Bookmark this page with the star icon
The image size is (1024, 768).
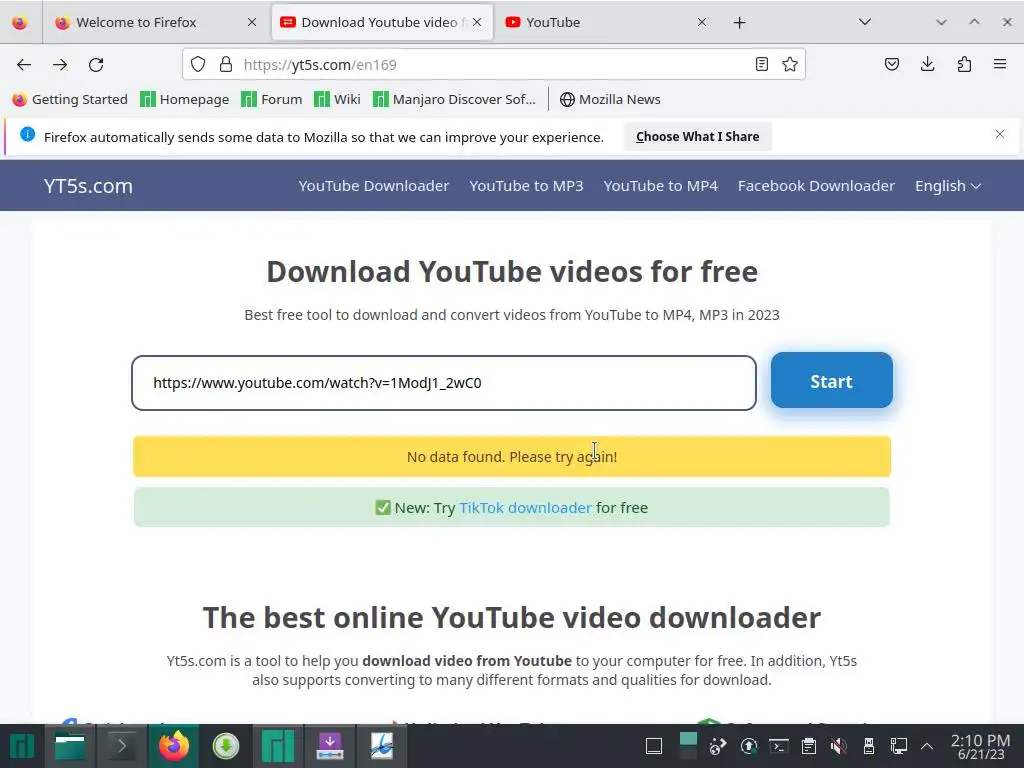[790, 64]
